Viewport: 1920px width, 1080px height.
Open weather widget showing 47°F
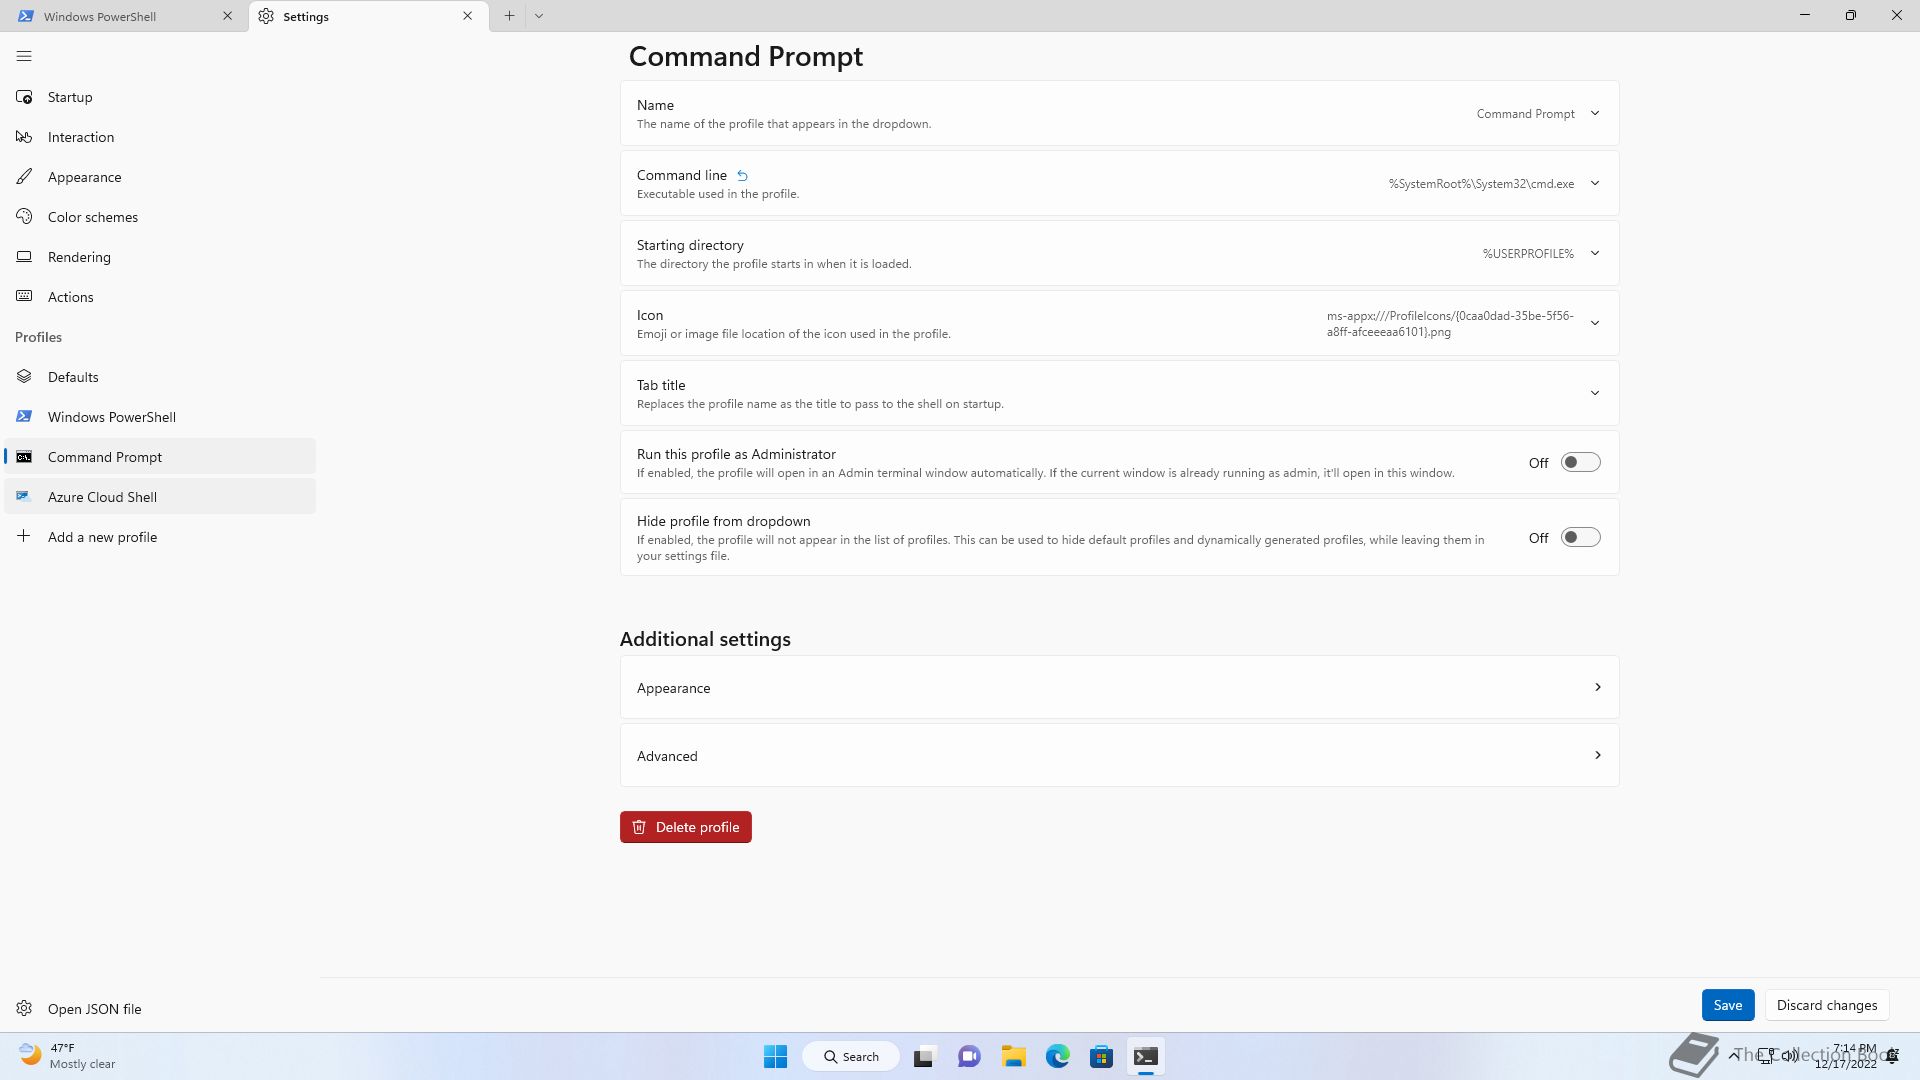pyautogui.click(x=68, y=1056)
